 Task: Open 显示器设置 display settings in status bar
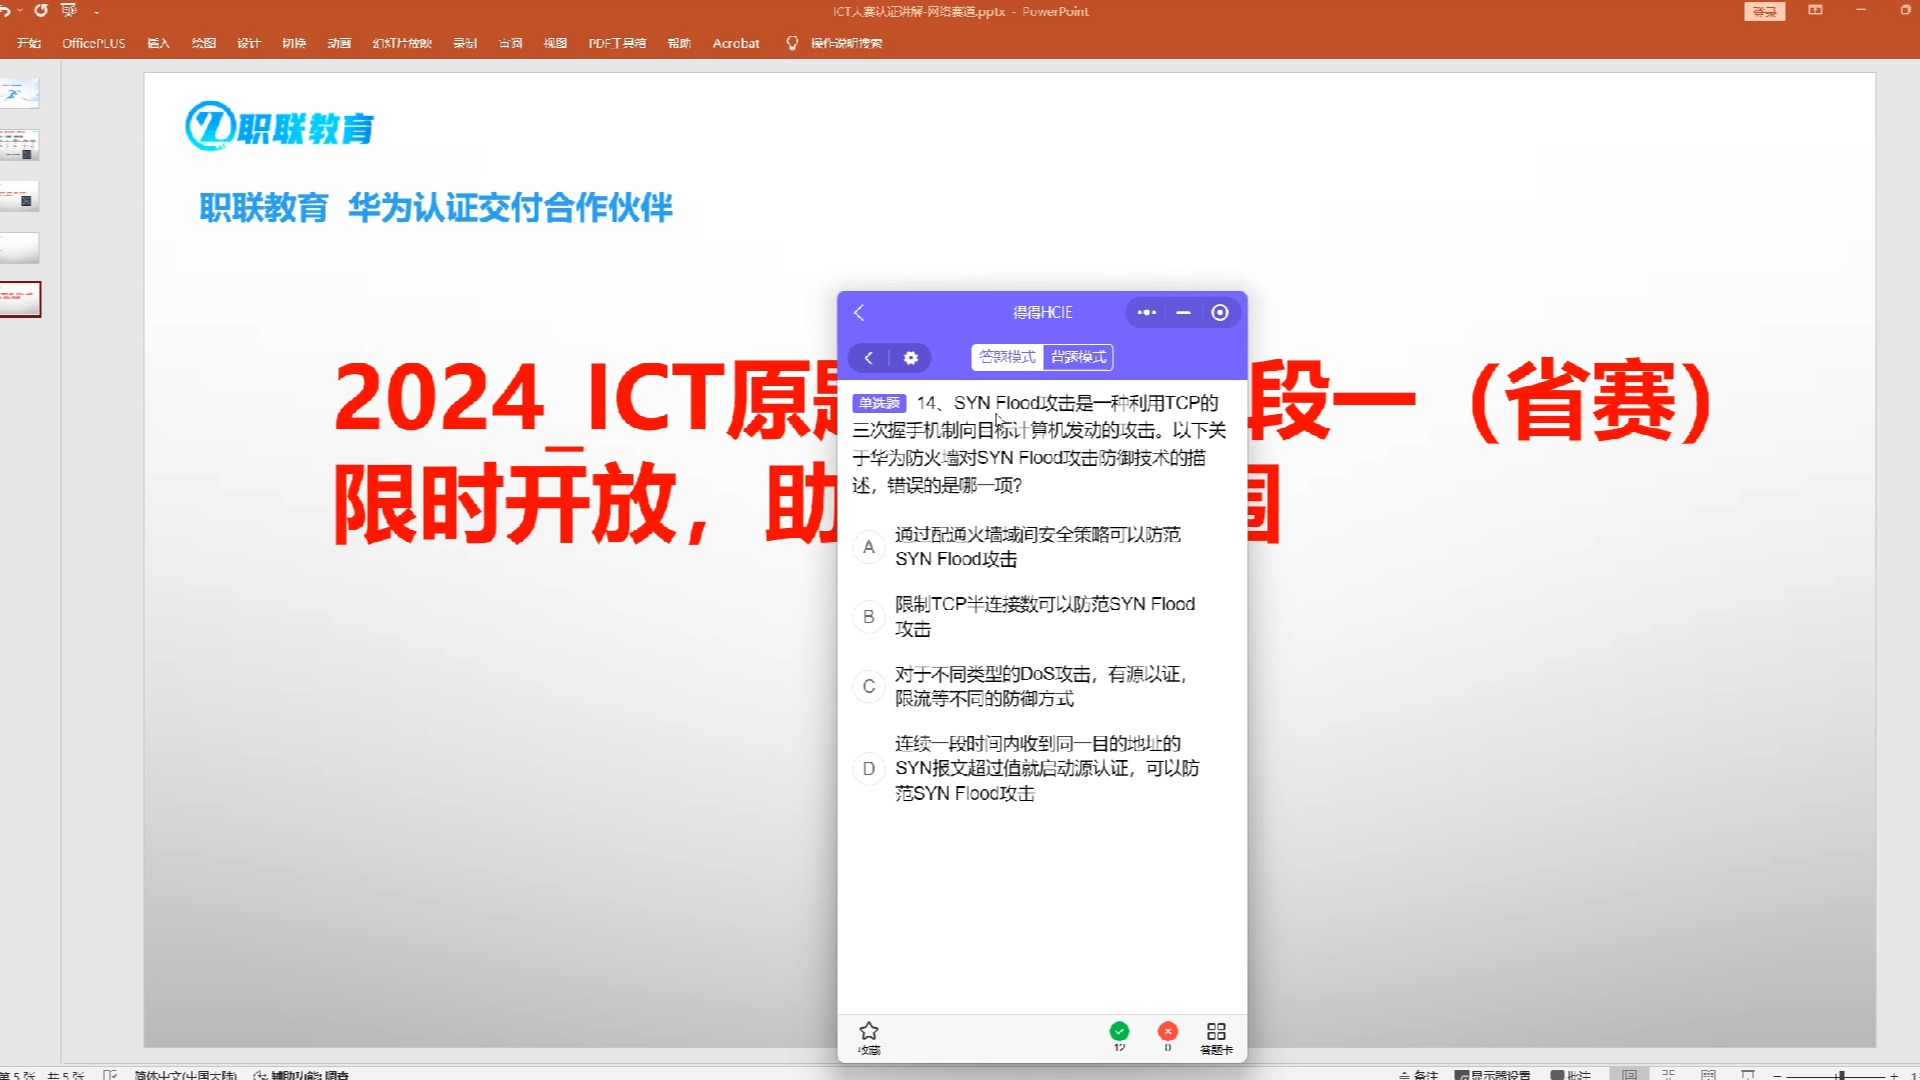tap(1492, 1074)
